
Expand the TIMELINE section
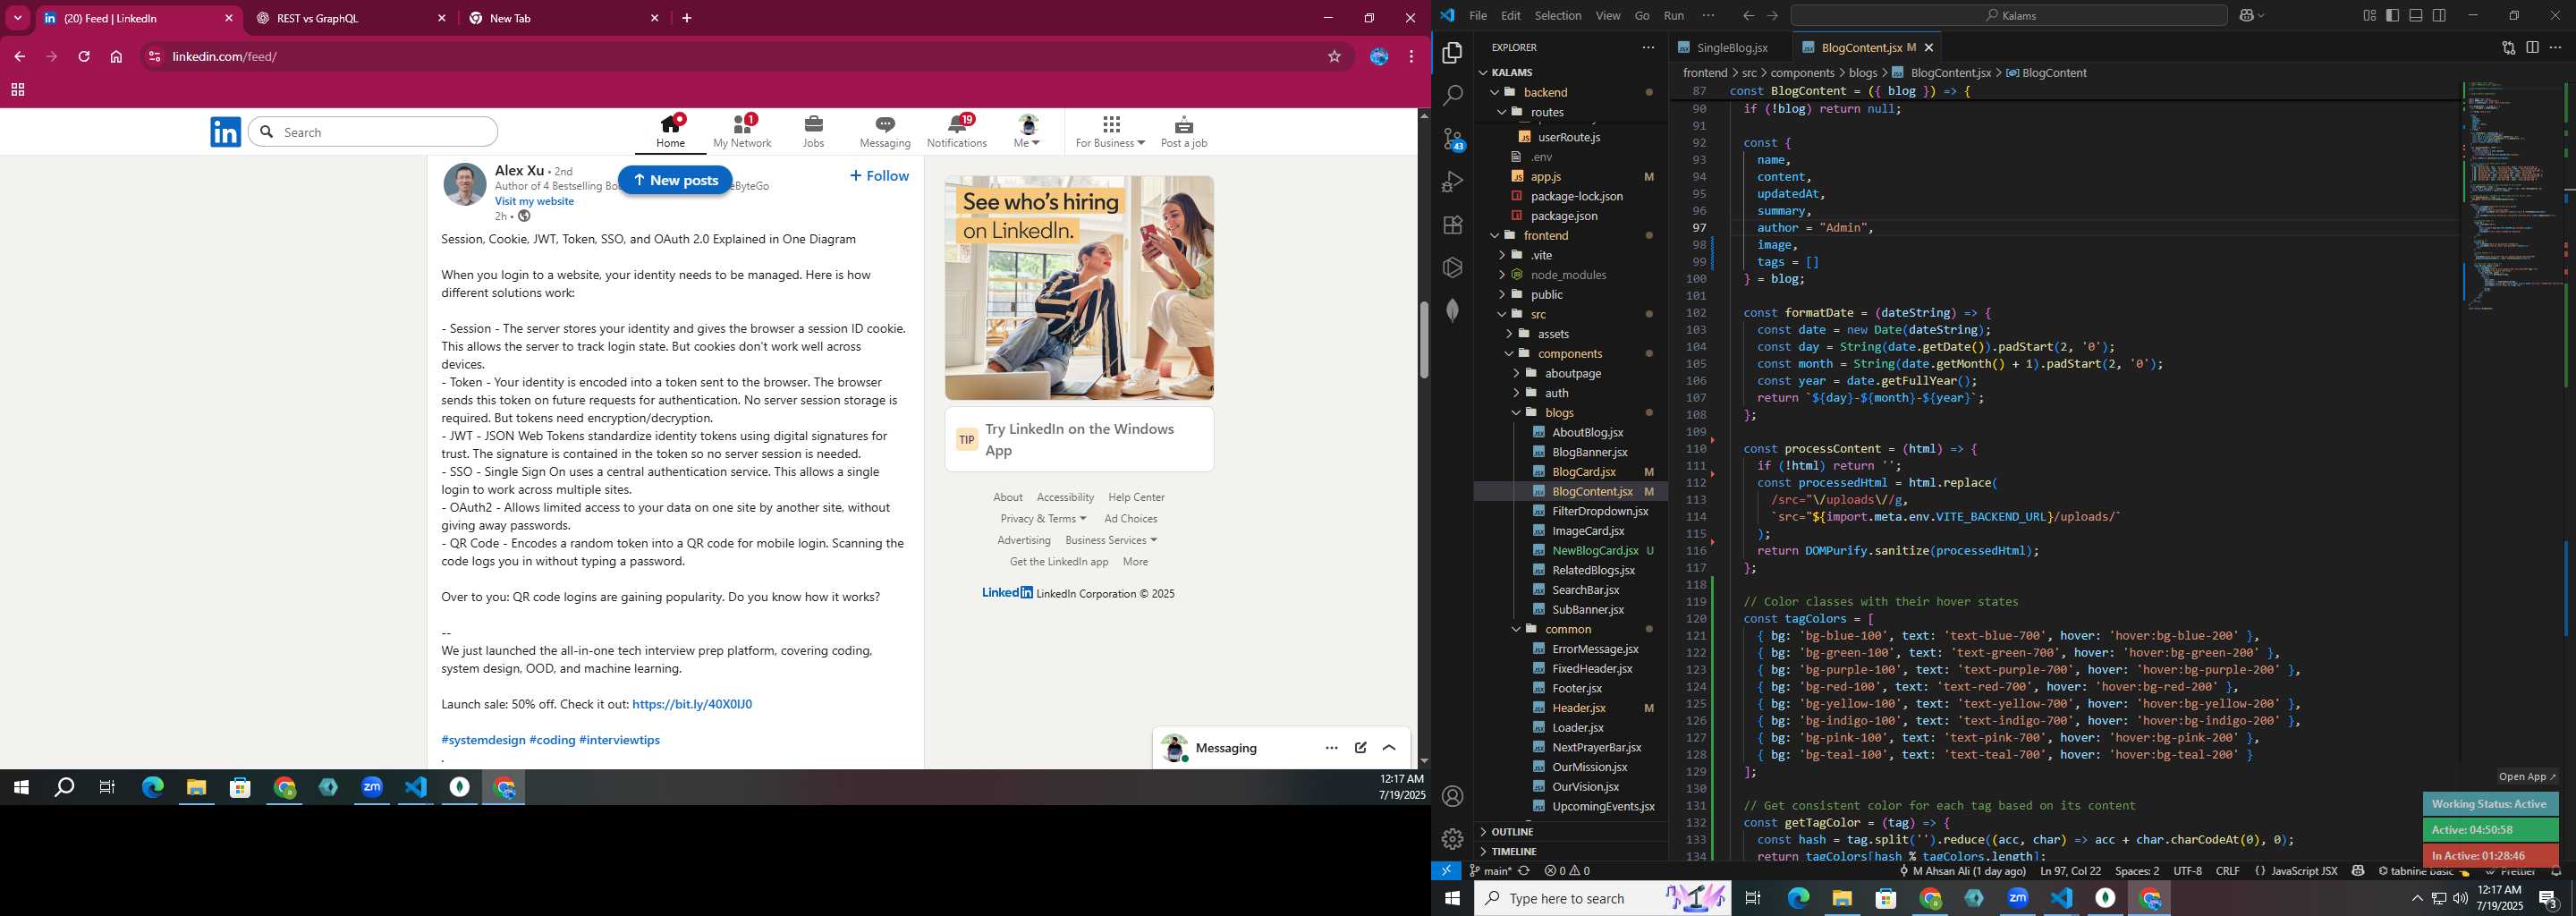(1570, 852)
